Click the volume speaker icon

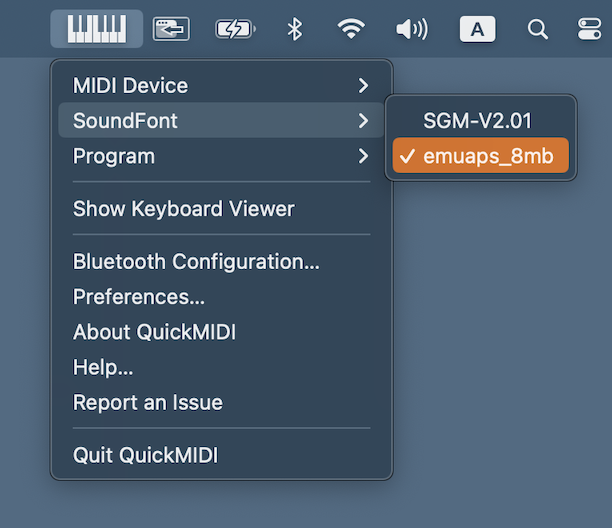click(411, 29)
